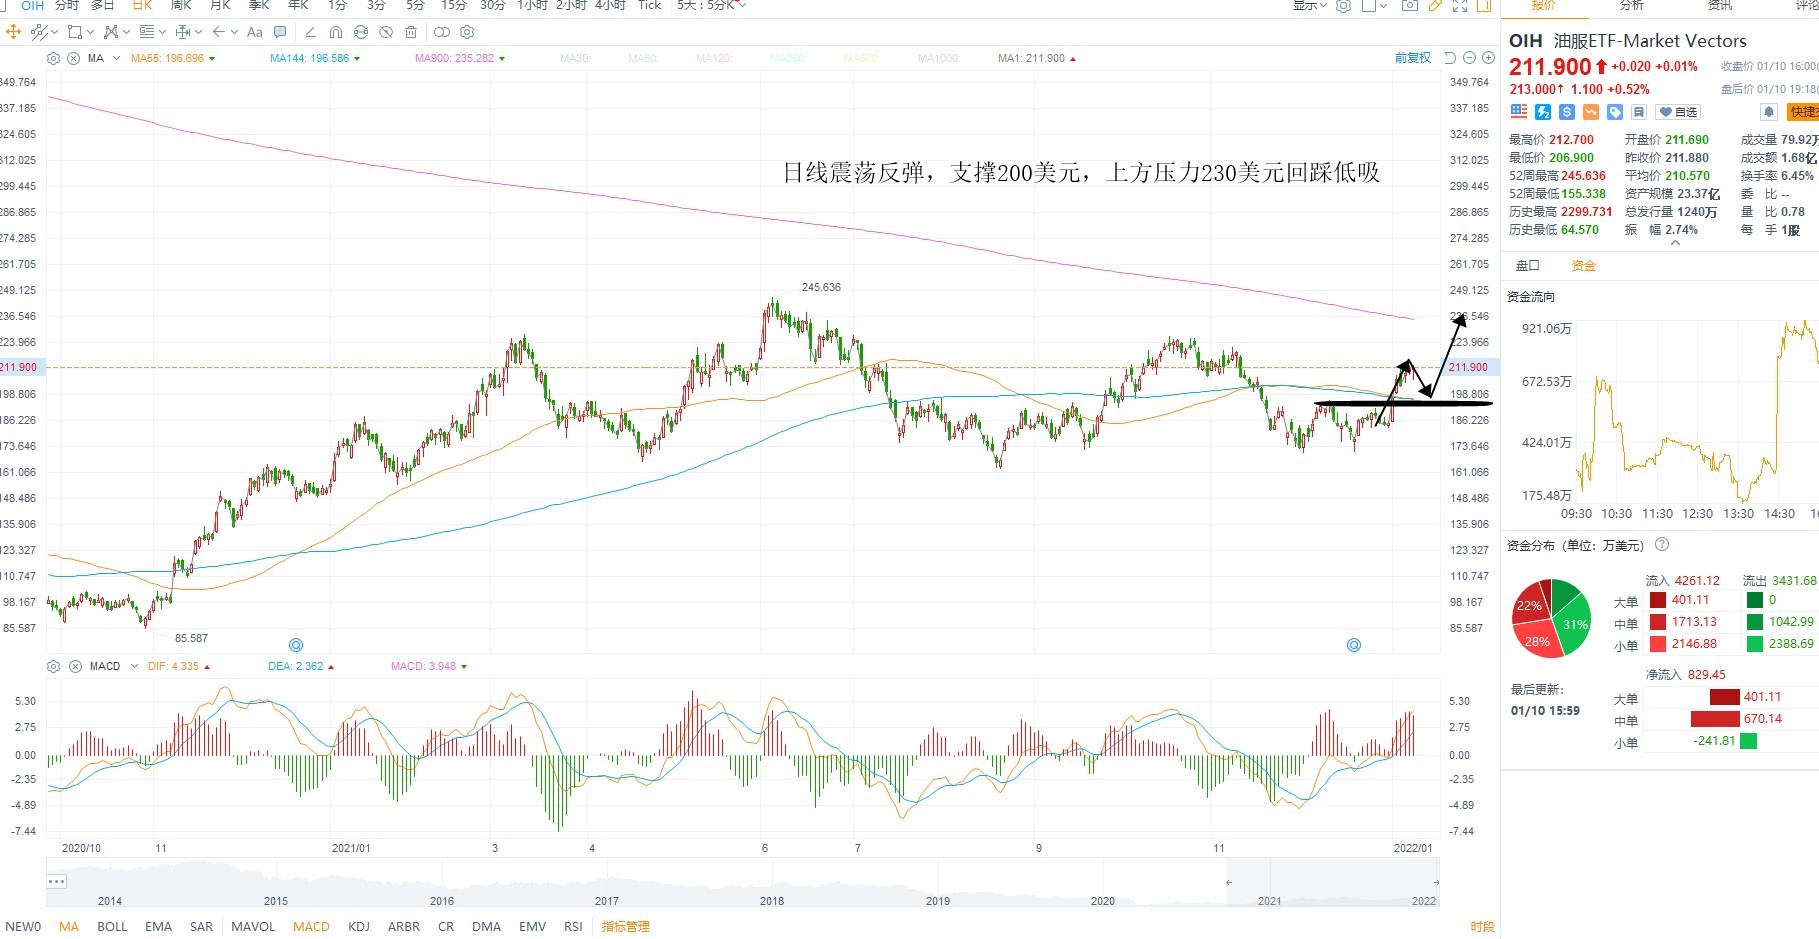1819x939 pixels.
Task: Zoom in chart with plus icon
Action: (x=1488, y=58)
